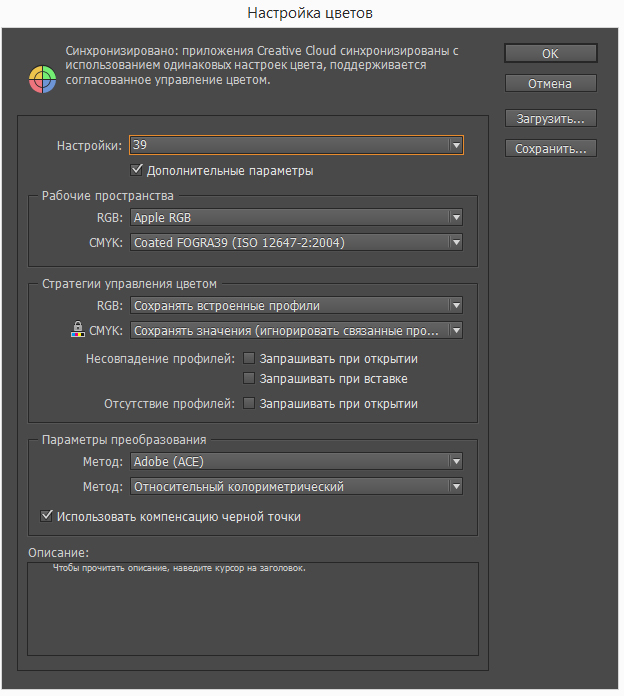The image size is (624, 696).
Task: Click the Несовпадение профилей label
Action: 160,359
